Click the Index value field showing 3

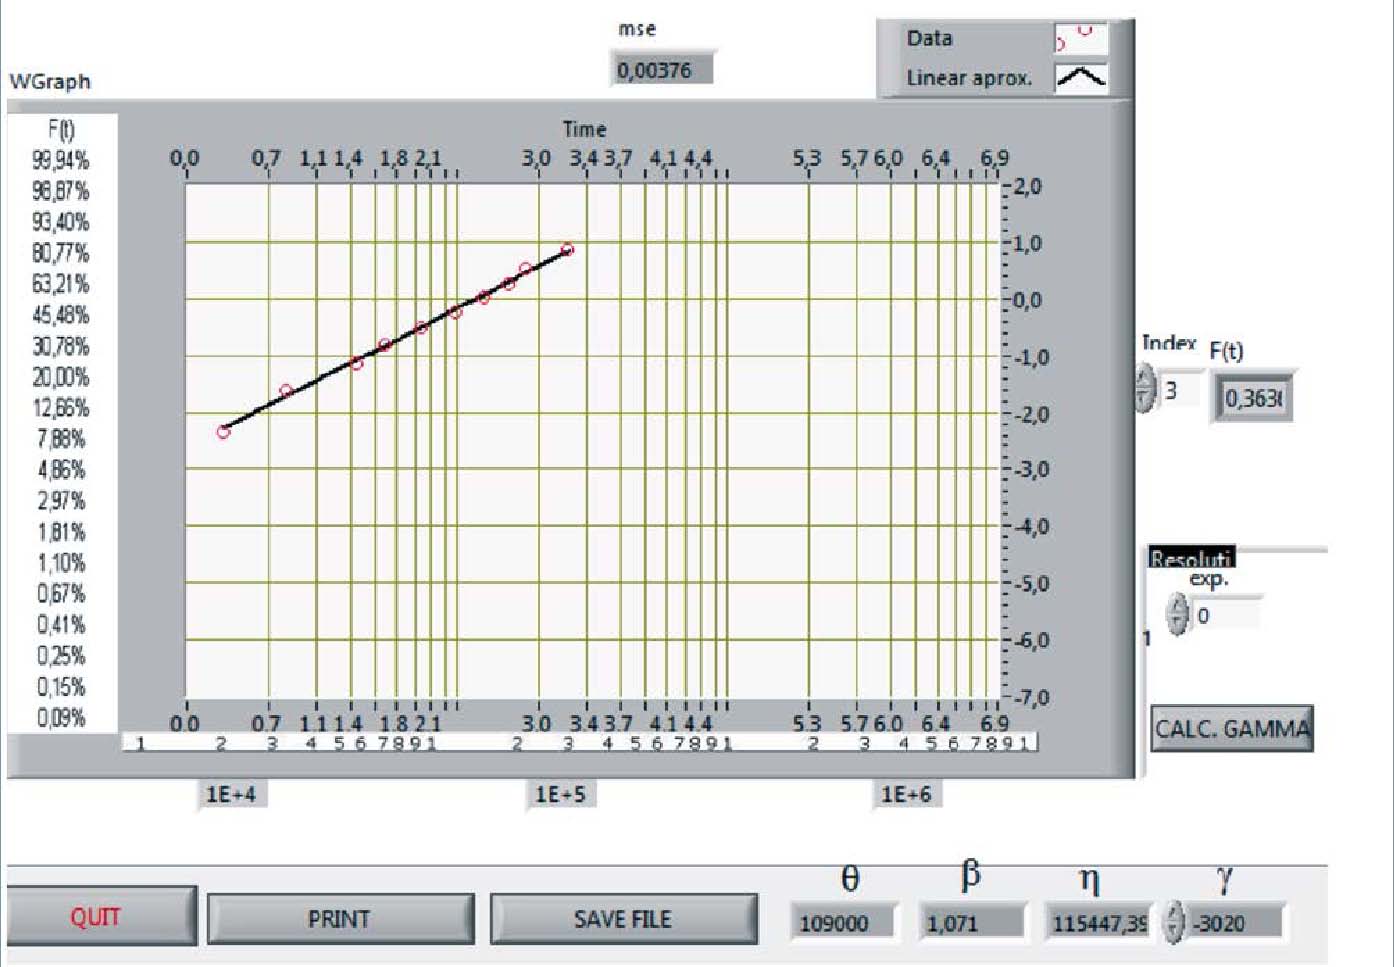click(x=1181, y=390)
